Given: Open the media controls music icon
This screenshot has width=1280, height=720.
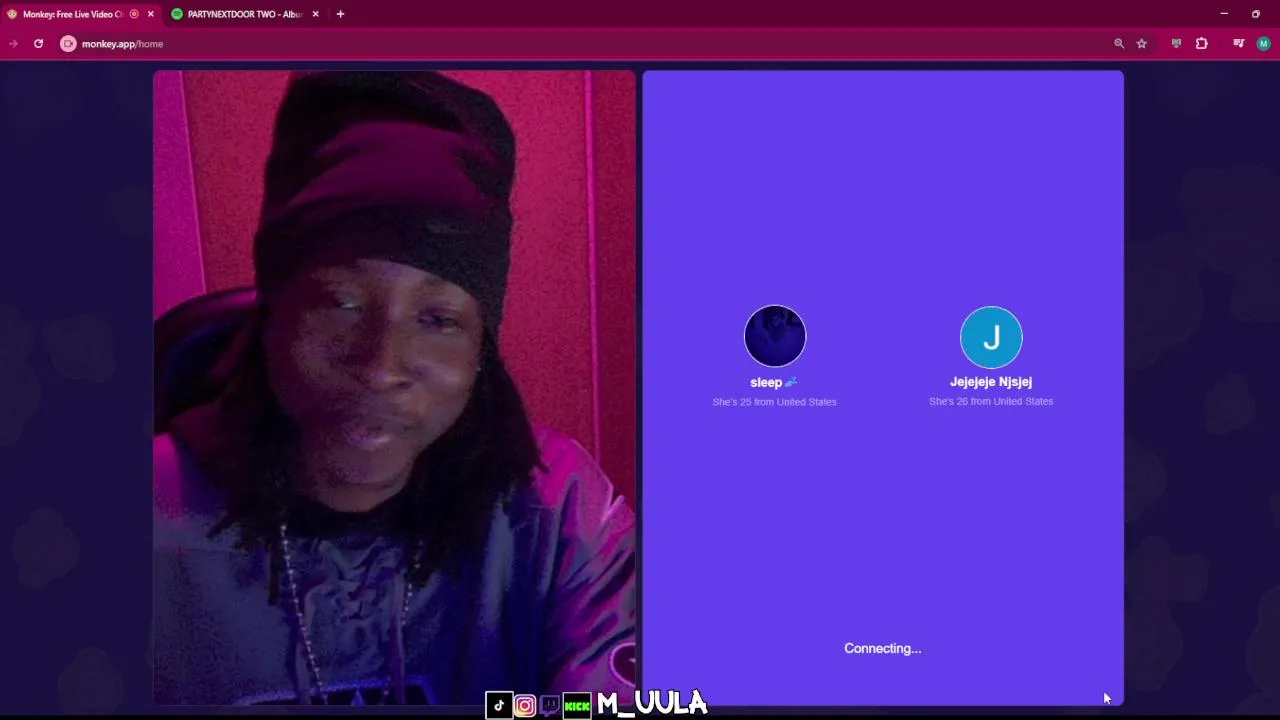Looking at the screenshot, I should [x=1239, y=44].
